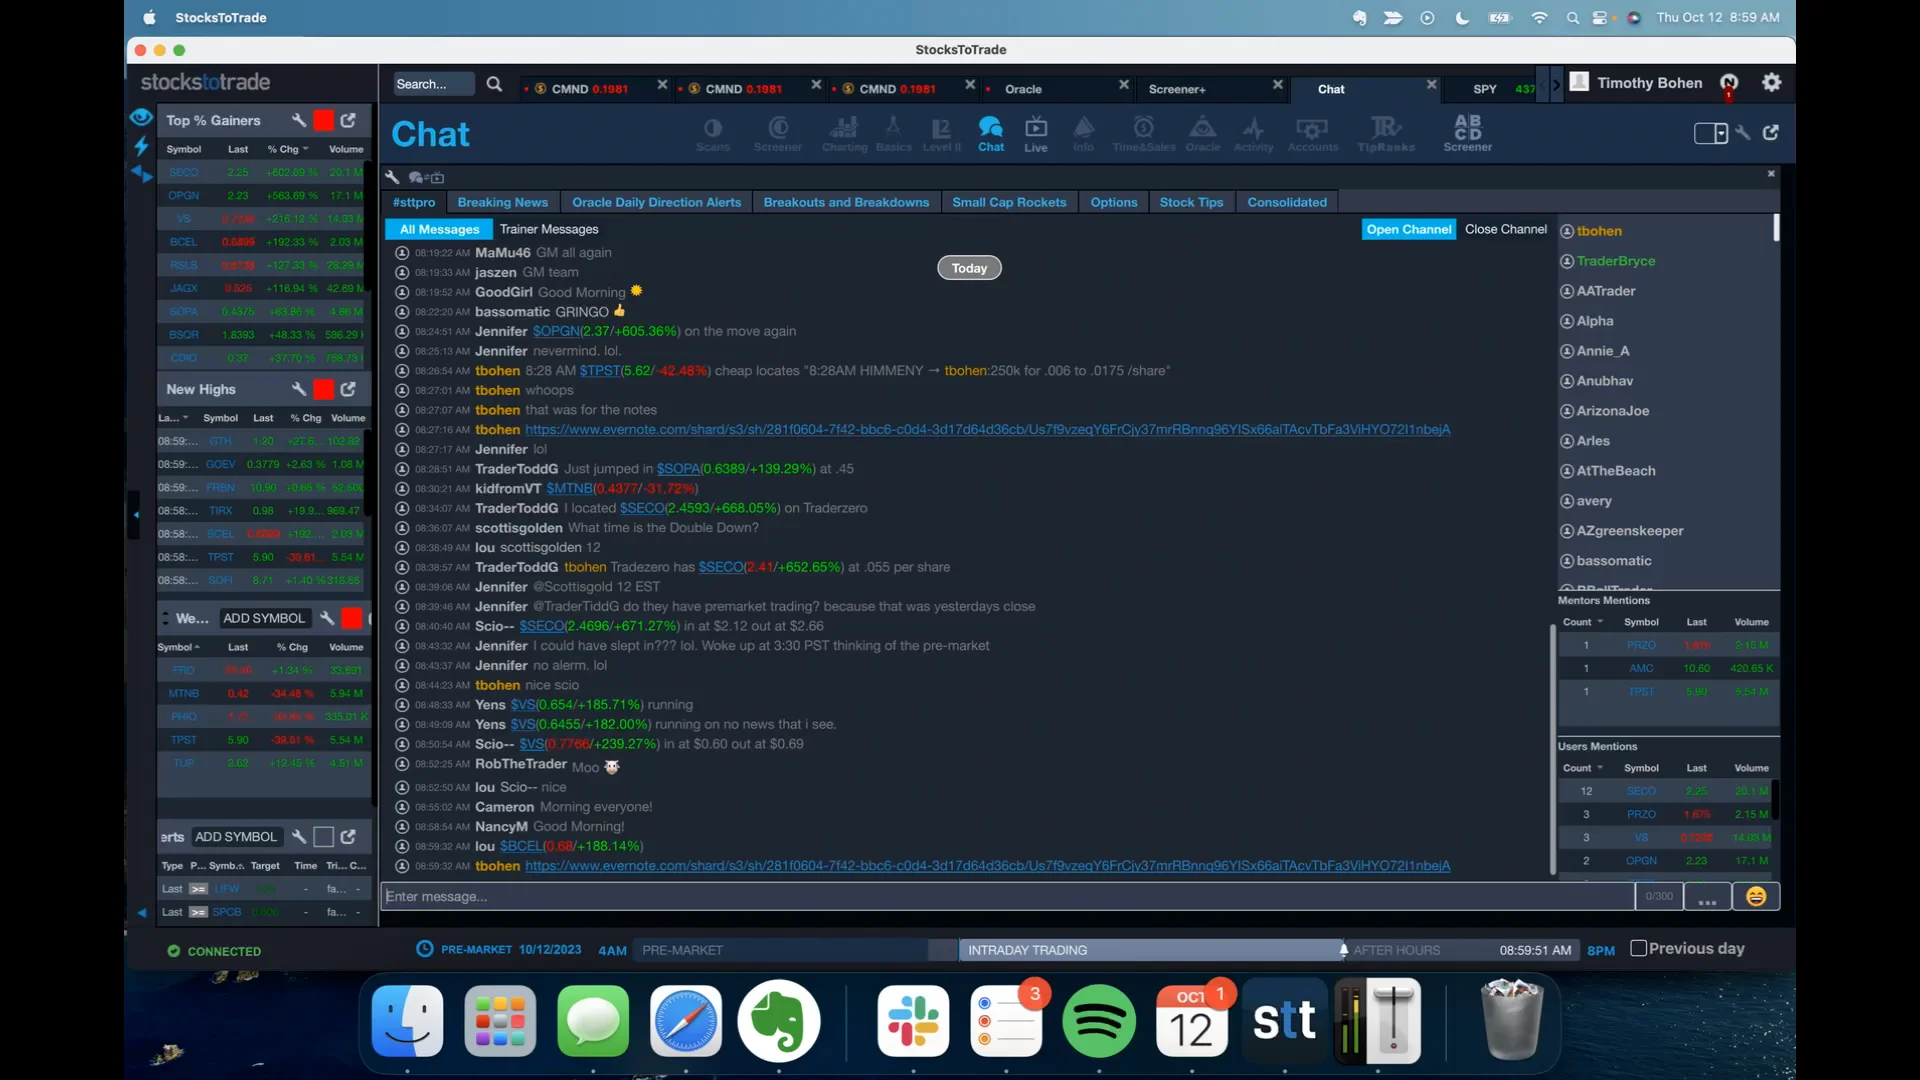The width and height of the screenshot is (1920, 1080).
Task: Open the layout dropdown in the chat header
Action: tap(1711, 133)
